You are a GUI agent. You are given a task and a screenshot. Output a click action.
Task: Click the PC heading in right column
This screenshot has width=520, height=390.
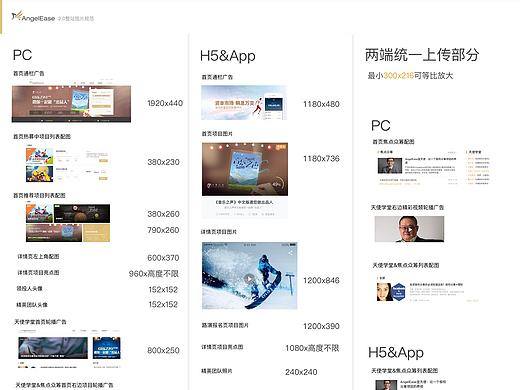pyautogui.click(x=380, y=126)
